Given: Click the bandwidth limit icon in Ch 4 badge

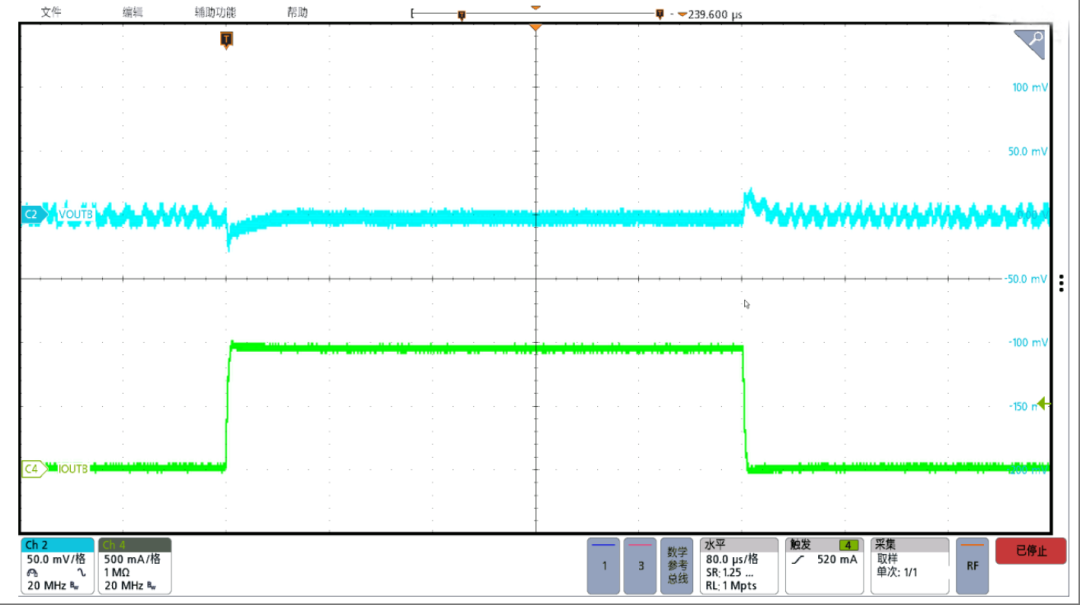Looking at the screenshot, I should [152, 586].
